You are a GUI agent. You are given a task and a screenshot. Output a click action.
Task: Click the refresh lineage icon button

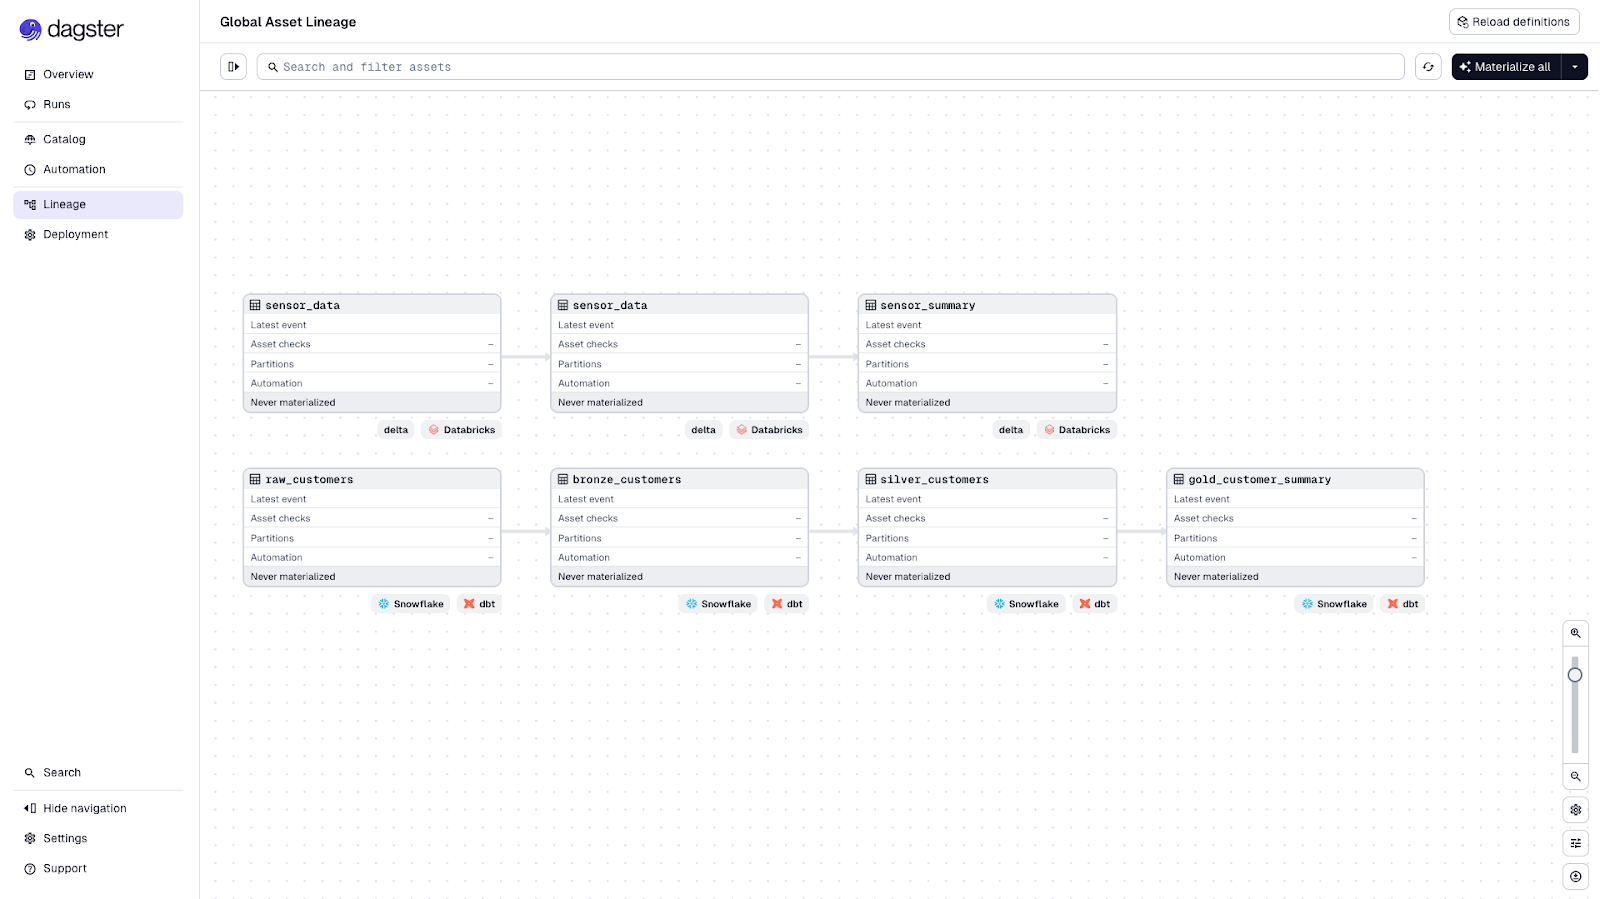coord(1428,67)
